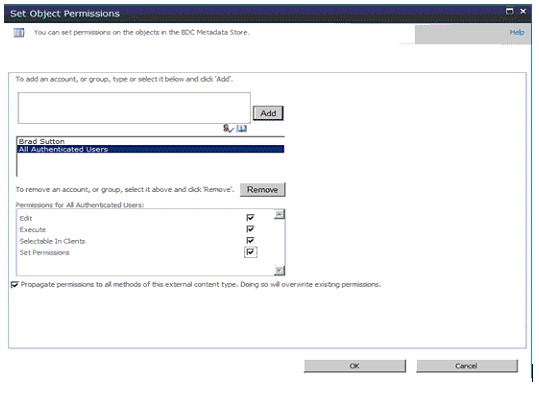Open the Help link

click(517, 32)
